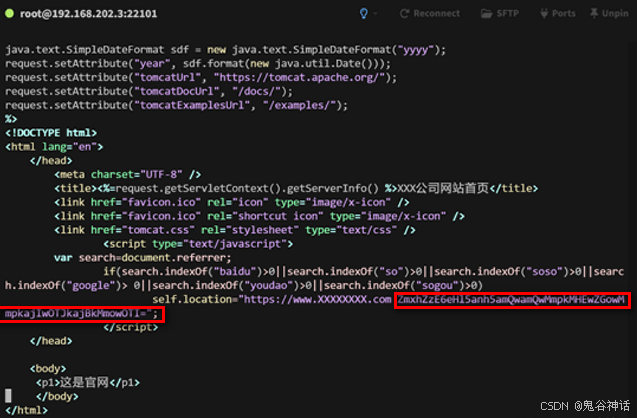
Task: Click the Unpin button
Action: (609, 13)
